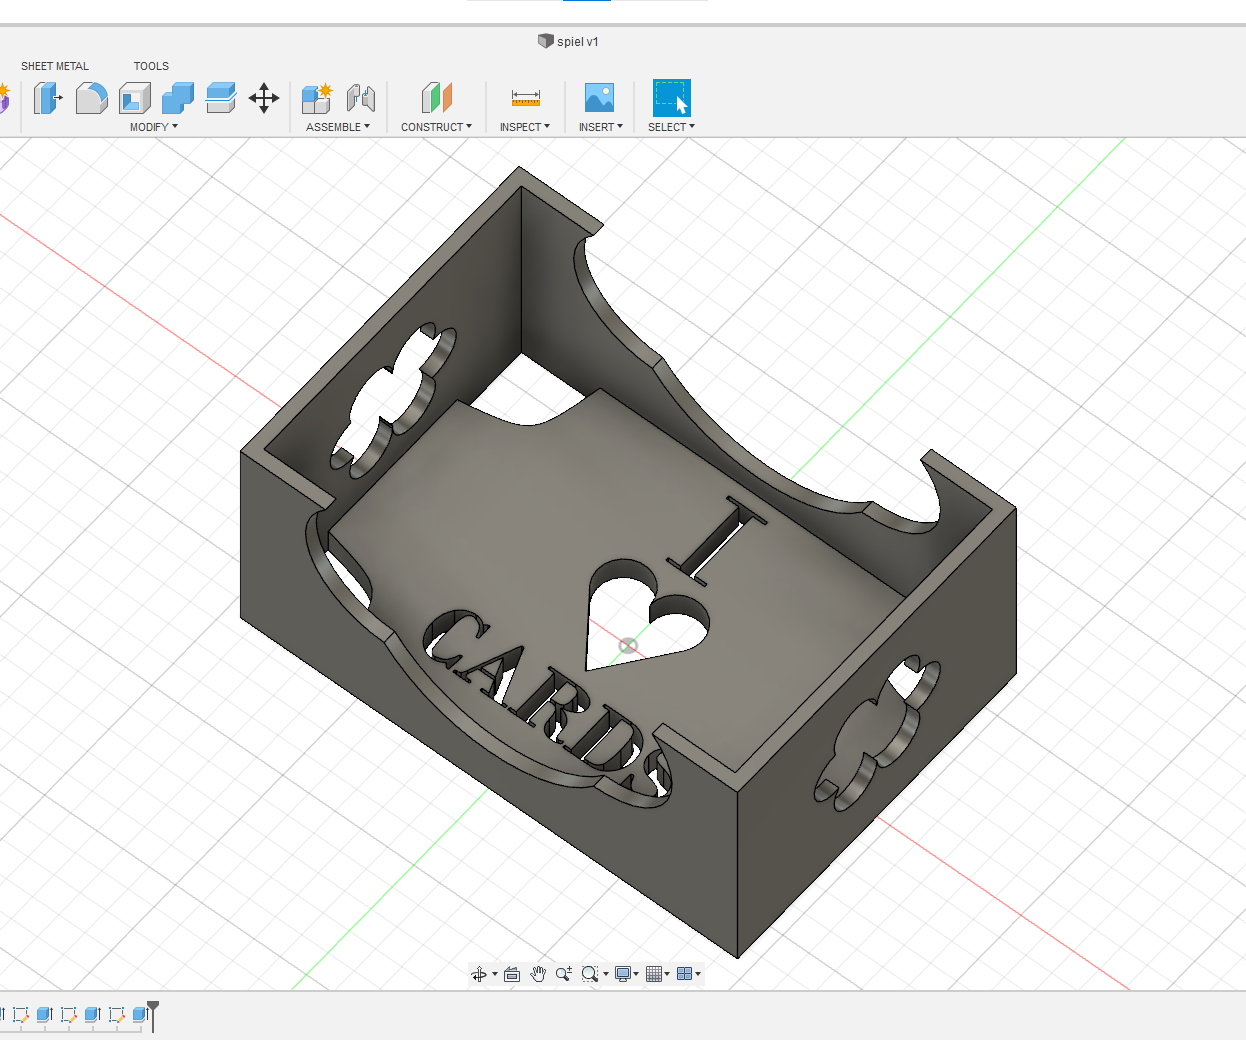The width and height of the screenshot is (1246, 1040).
Task: Click the first sketch icon in the timeline
Action: coord(20,1015)
